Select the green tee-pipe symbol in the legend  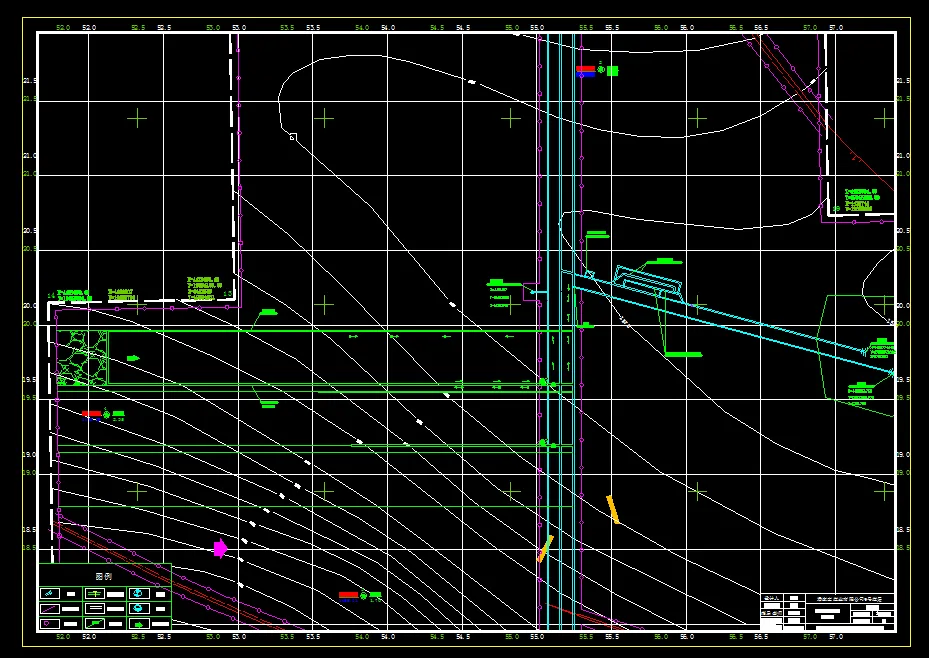click(95, 593)
